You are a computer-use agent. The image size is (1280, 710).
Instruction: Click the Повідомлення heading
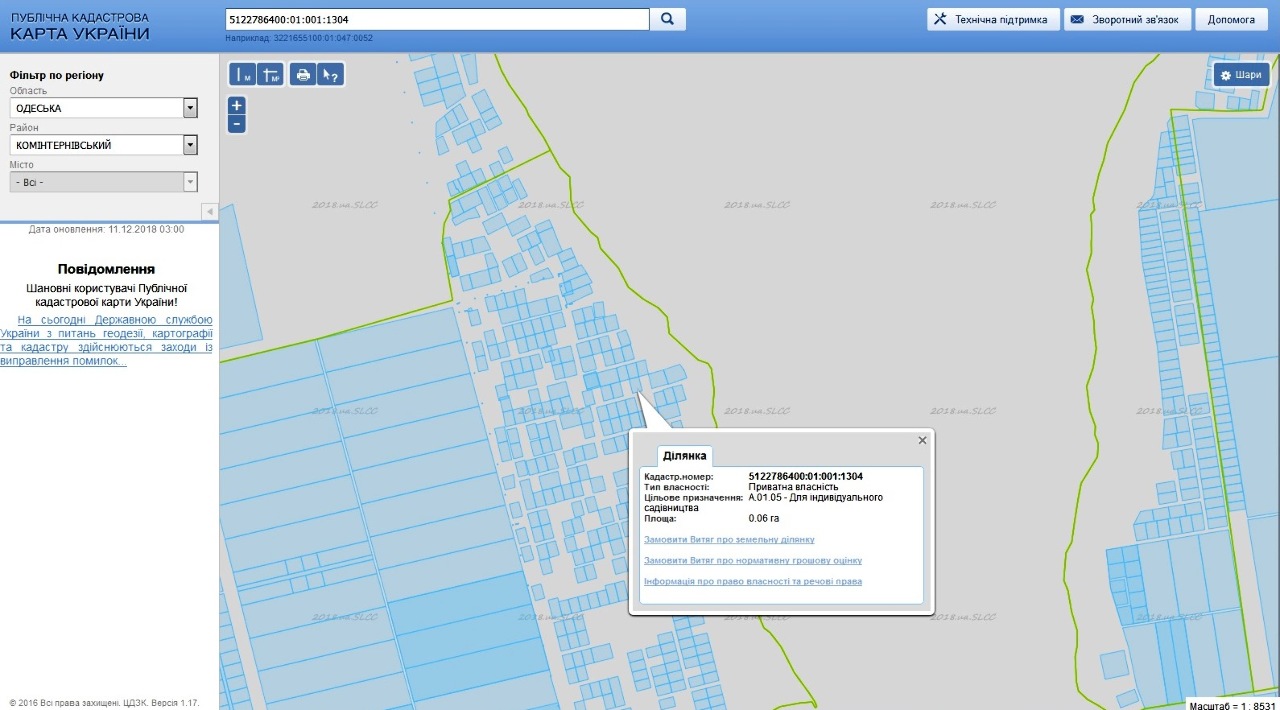tap(106, 269)
